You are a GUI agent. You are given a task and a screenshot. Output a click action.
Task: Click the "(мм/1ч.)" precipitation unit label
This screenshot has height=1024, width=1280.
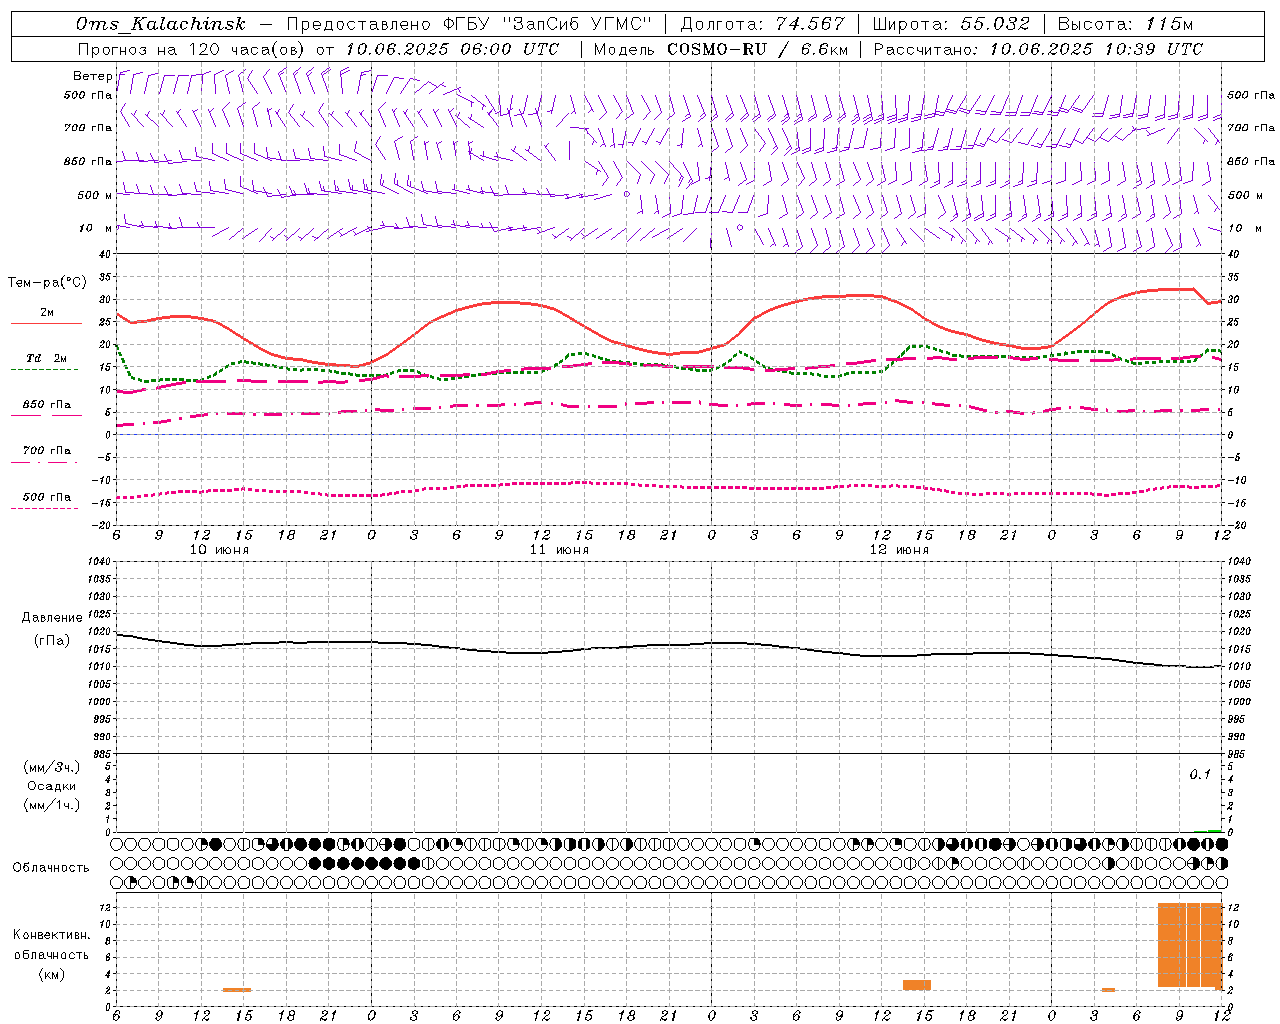click(52, 805)
